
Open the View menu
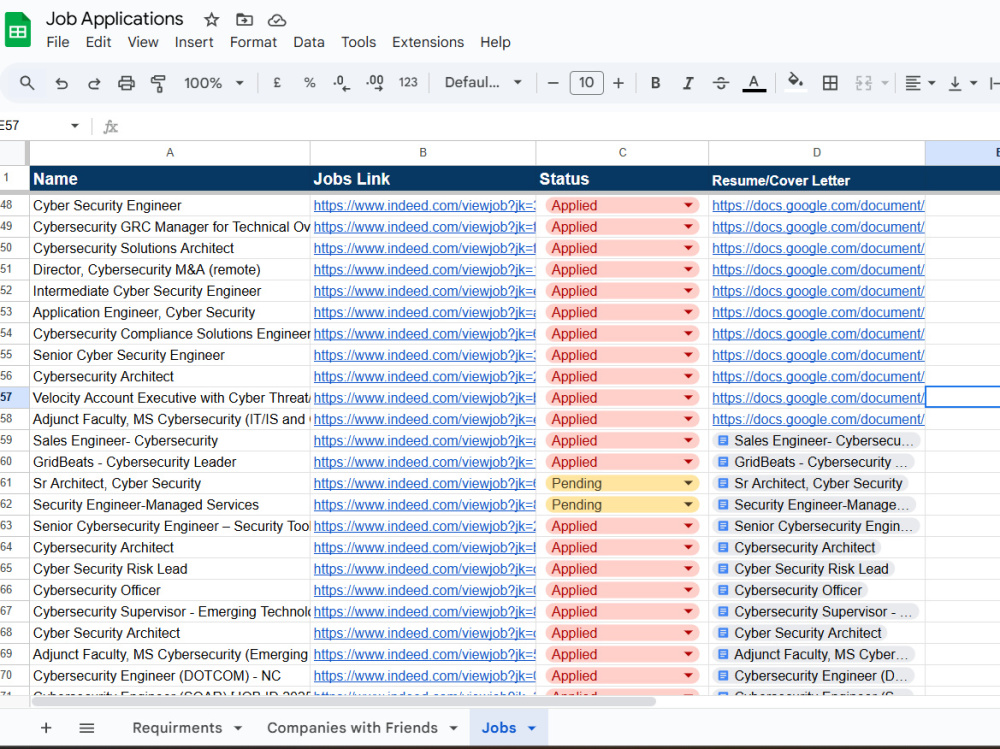pos(143,42)
